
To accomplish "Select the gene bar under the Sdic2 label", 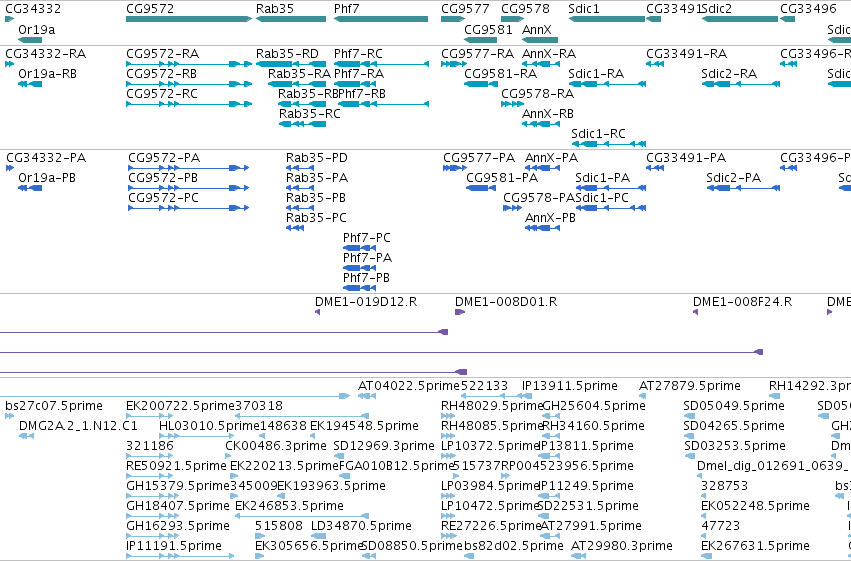I will [739, 19].
